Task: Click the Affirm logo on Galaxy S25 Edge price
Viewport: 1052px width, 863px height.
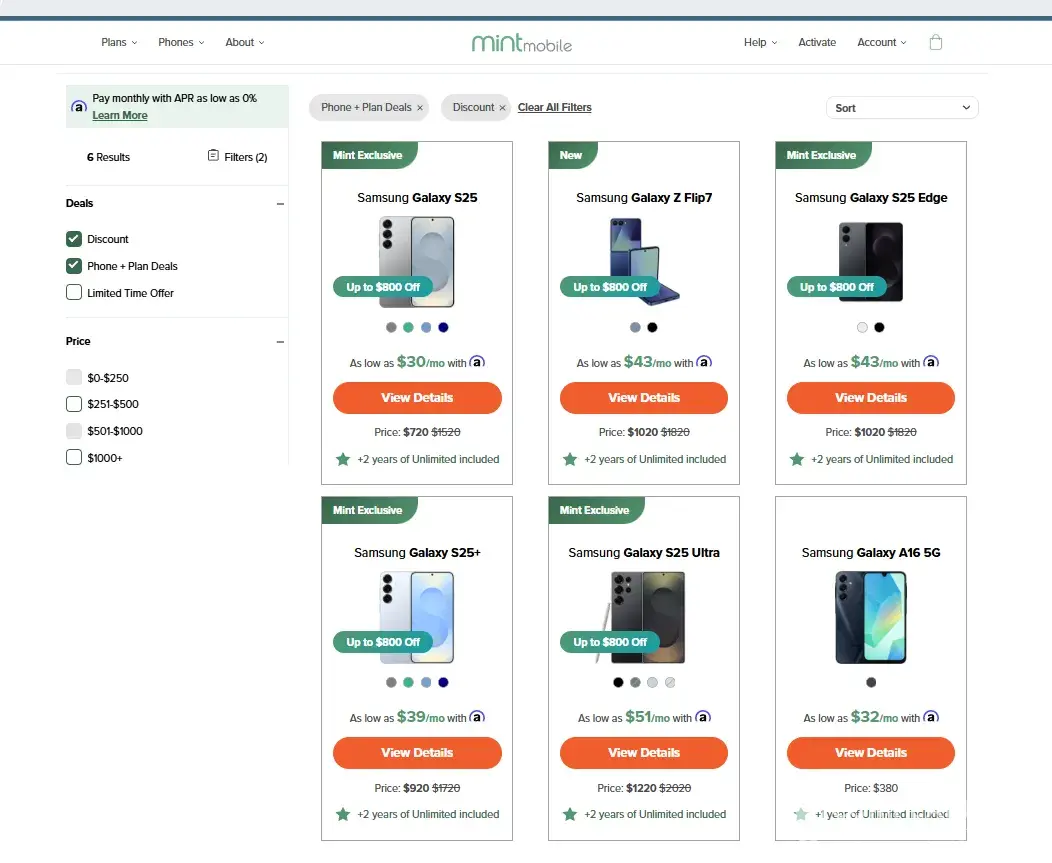Action: pyautogui.click(x=931, y=362)
